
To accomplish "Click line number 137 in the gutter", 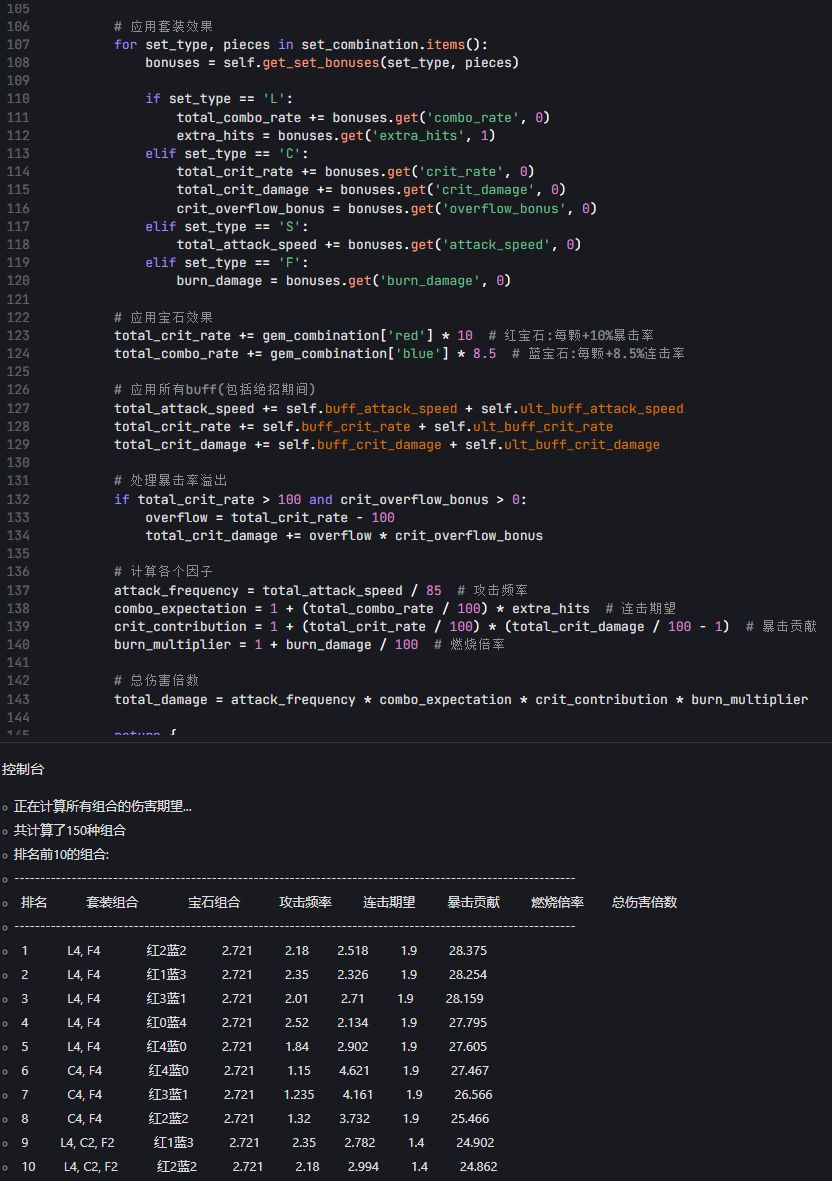I will coord(18,590).
